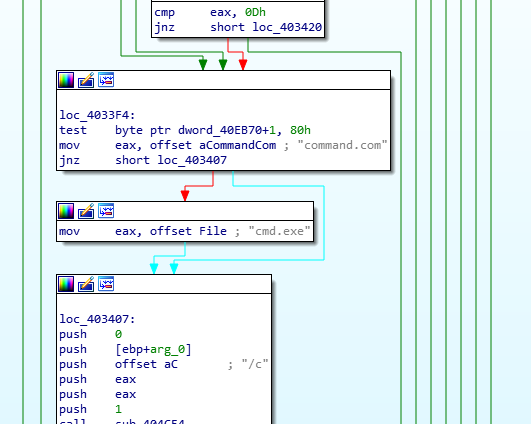Image resolution: width=531 pixels, height=424 pixels.
Task: Click "cmd.exe" comment string
Action: point(279,231)
